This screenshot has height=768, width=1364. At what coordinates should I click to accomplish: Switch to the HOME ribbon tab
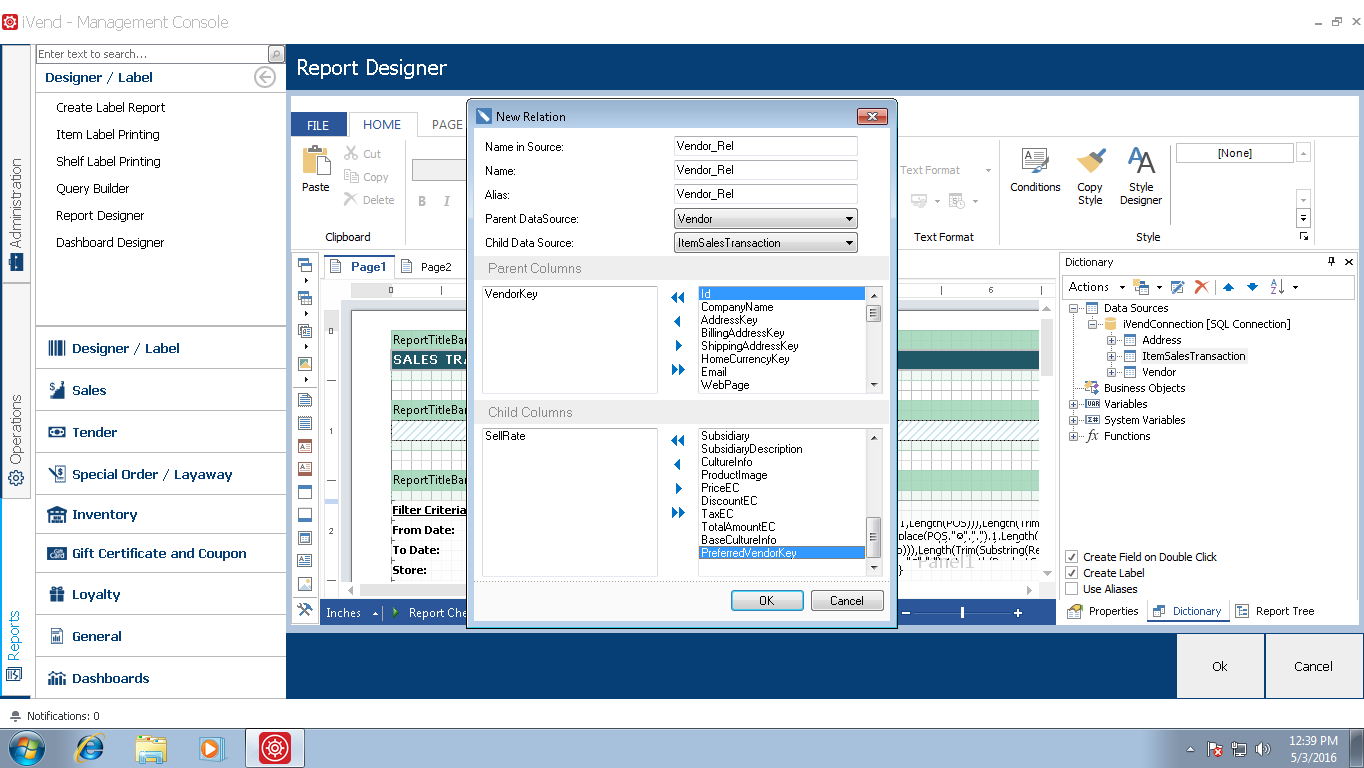(382, 124)
